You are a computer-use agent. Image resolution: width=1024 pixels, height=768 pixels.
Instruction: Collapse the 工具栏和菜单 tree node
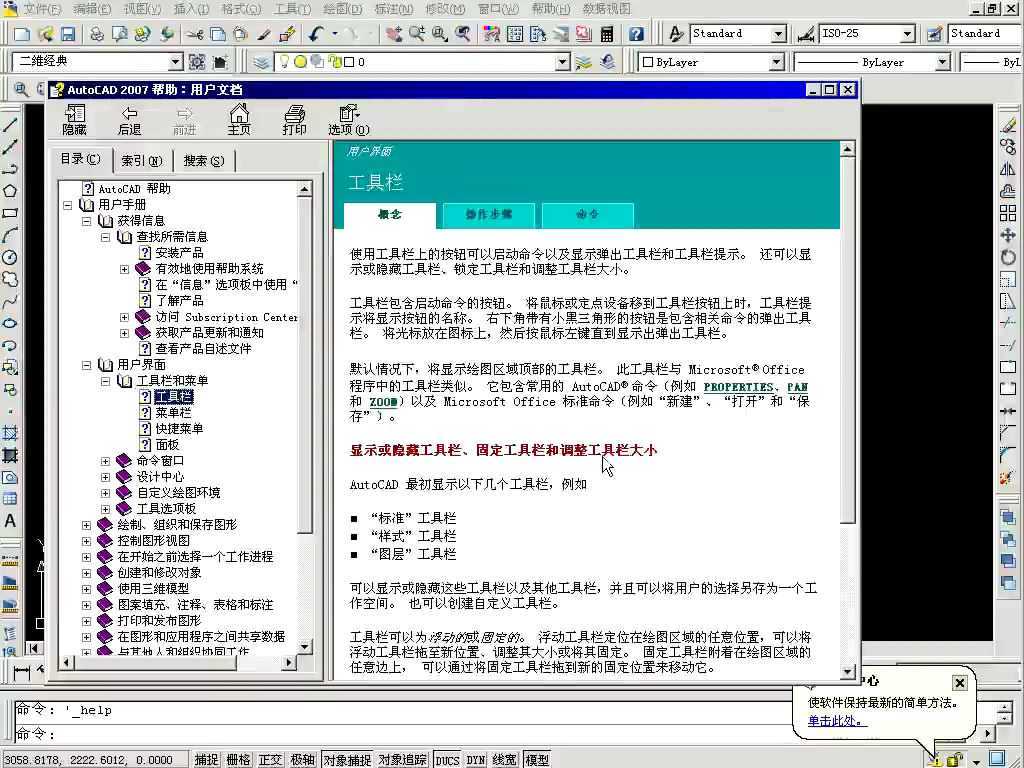pos(105,381)
